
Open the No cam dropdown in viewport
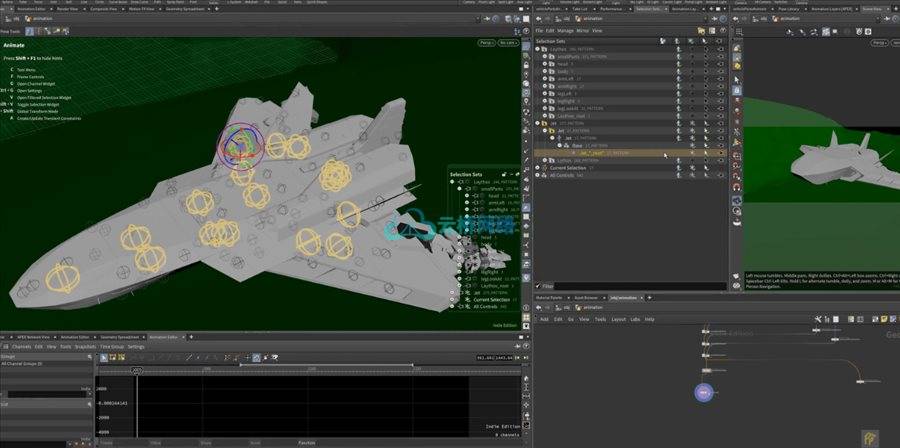[508, 43]
